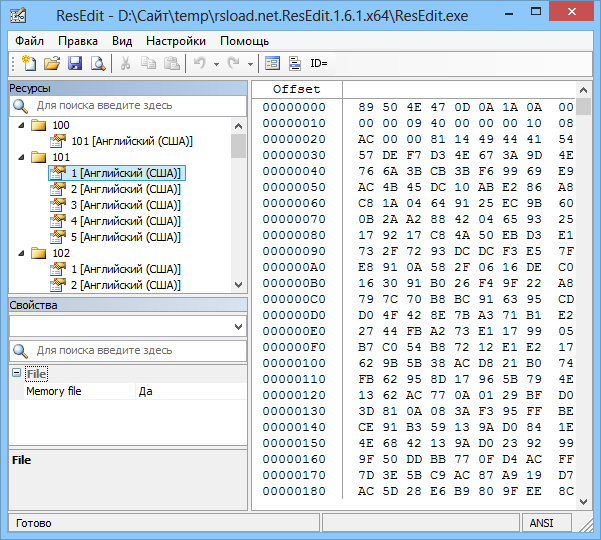Select the 101 folder icon

tap(39, 157)
